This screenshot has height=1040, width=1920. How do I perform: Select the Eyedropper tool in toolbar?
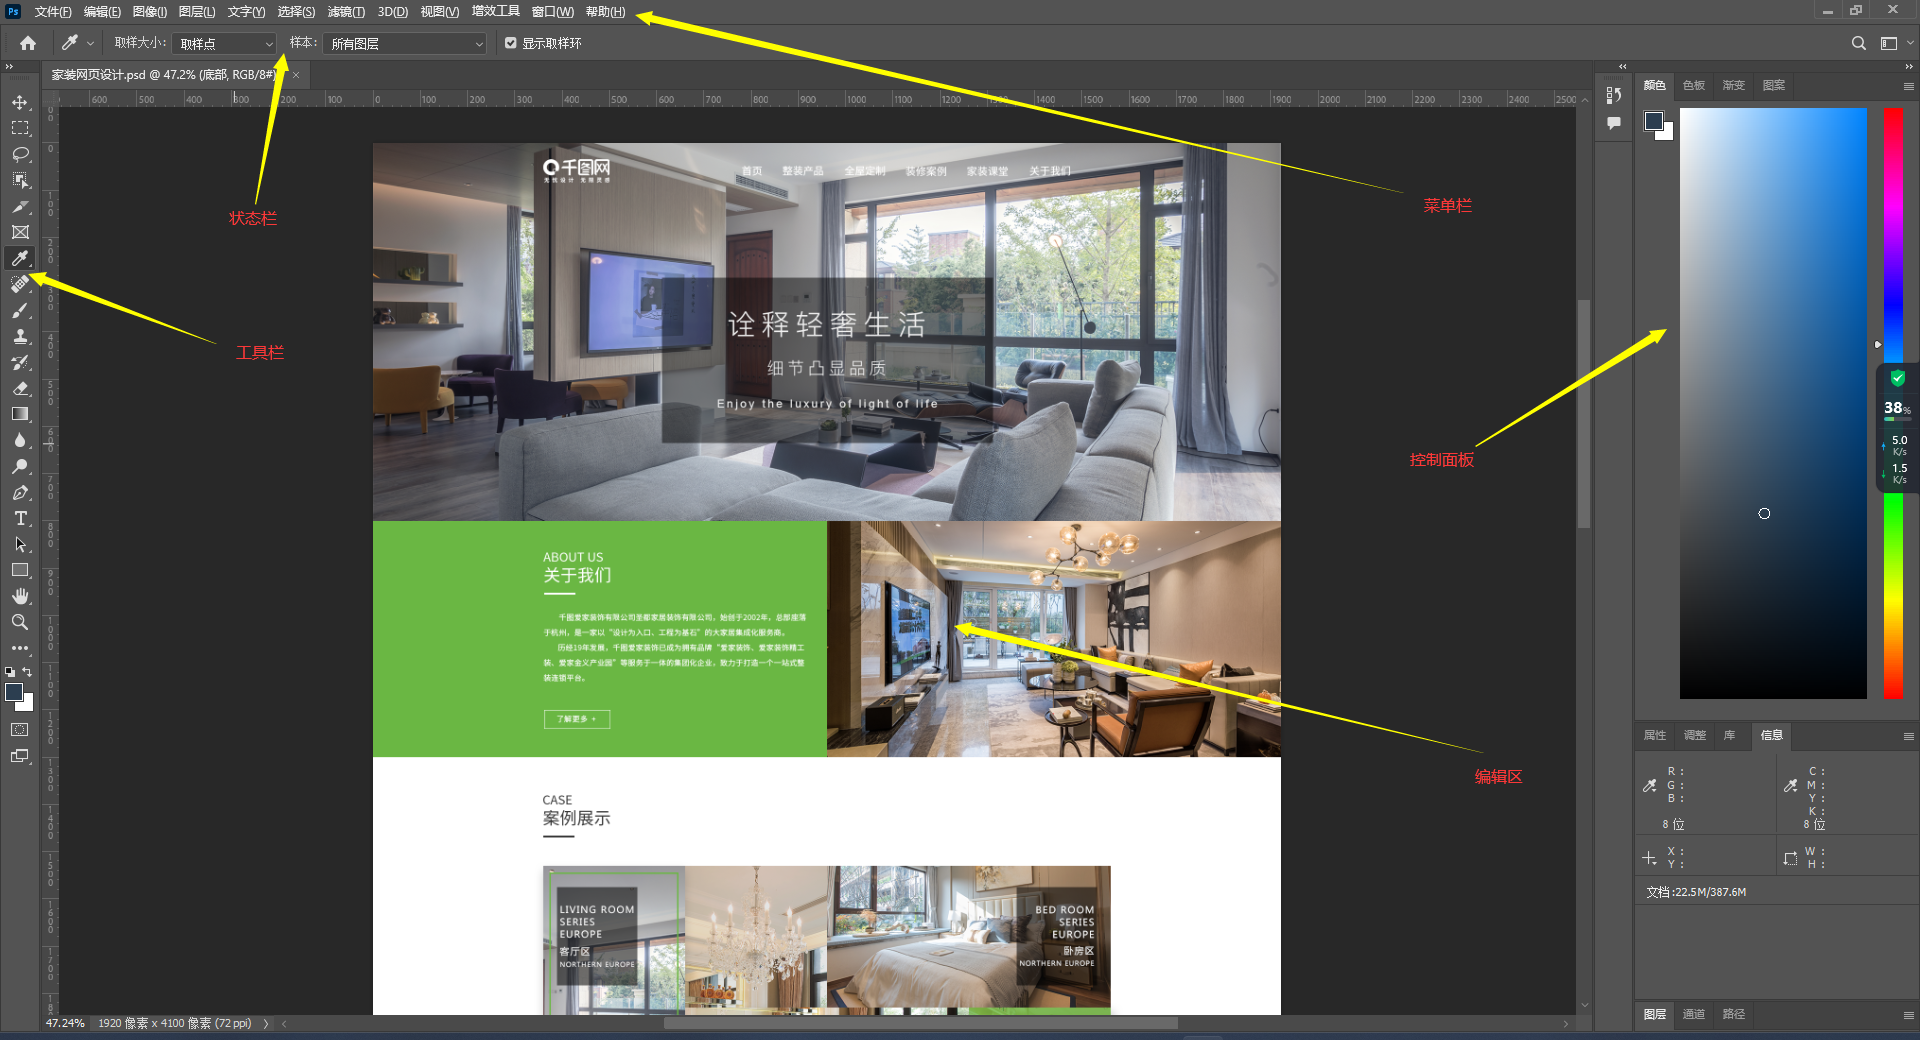(20, 258)
